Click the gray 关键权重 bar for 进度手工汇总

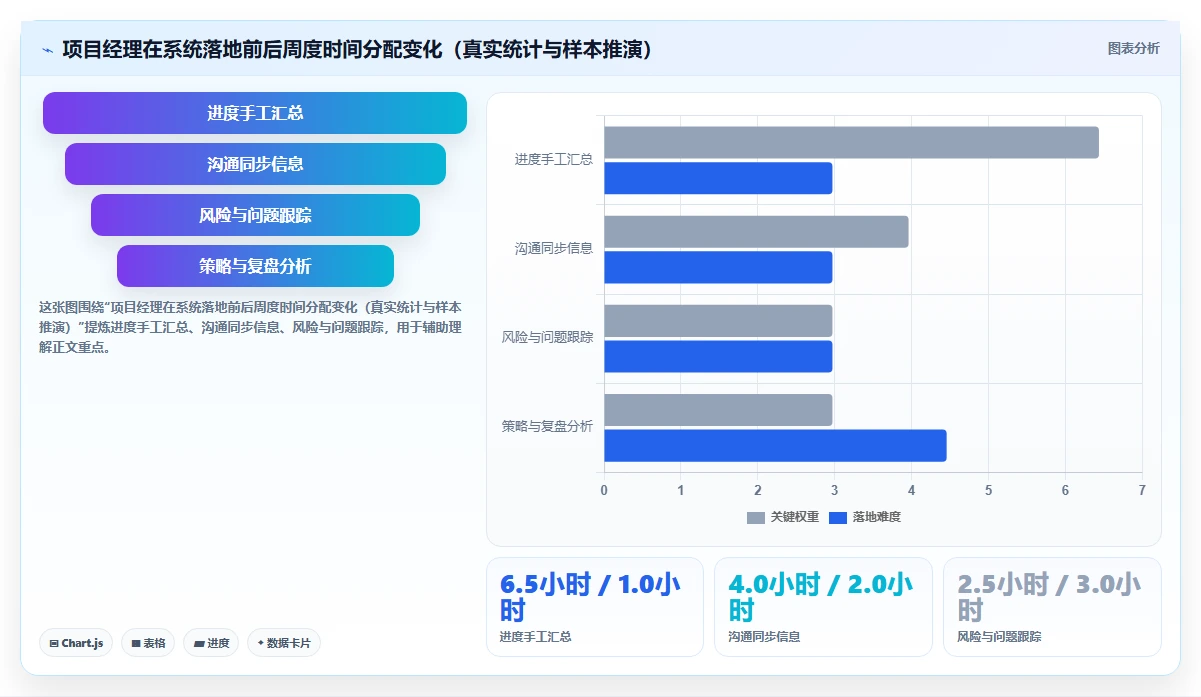pos(851,142)
